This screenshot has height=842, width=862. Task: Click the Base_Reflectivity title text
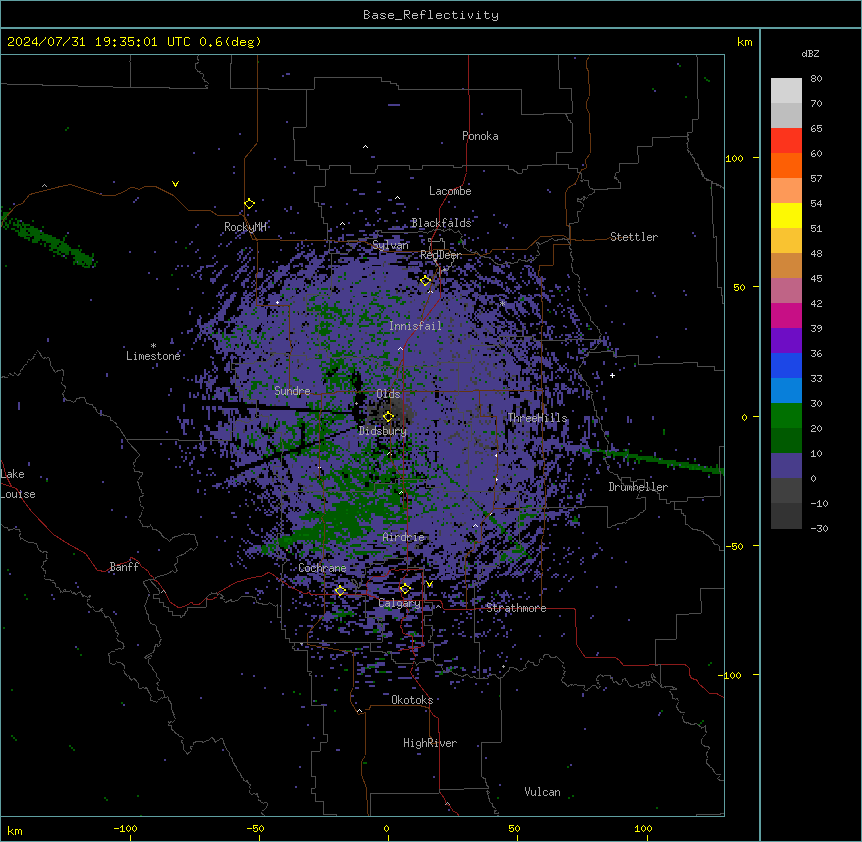click(431, 15)
